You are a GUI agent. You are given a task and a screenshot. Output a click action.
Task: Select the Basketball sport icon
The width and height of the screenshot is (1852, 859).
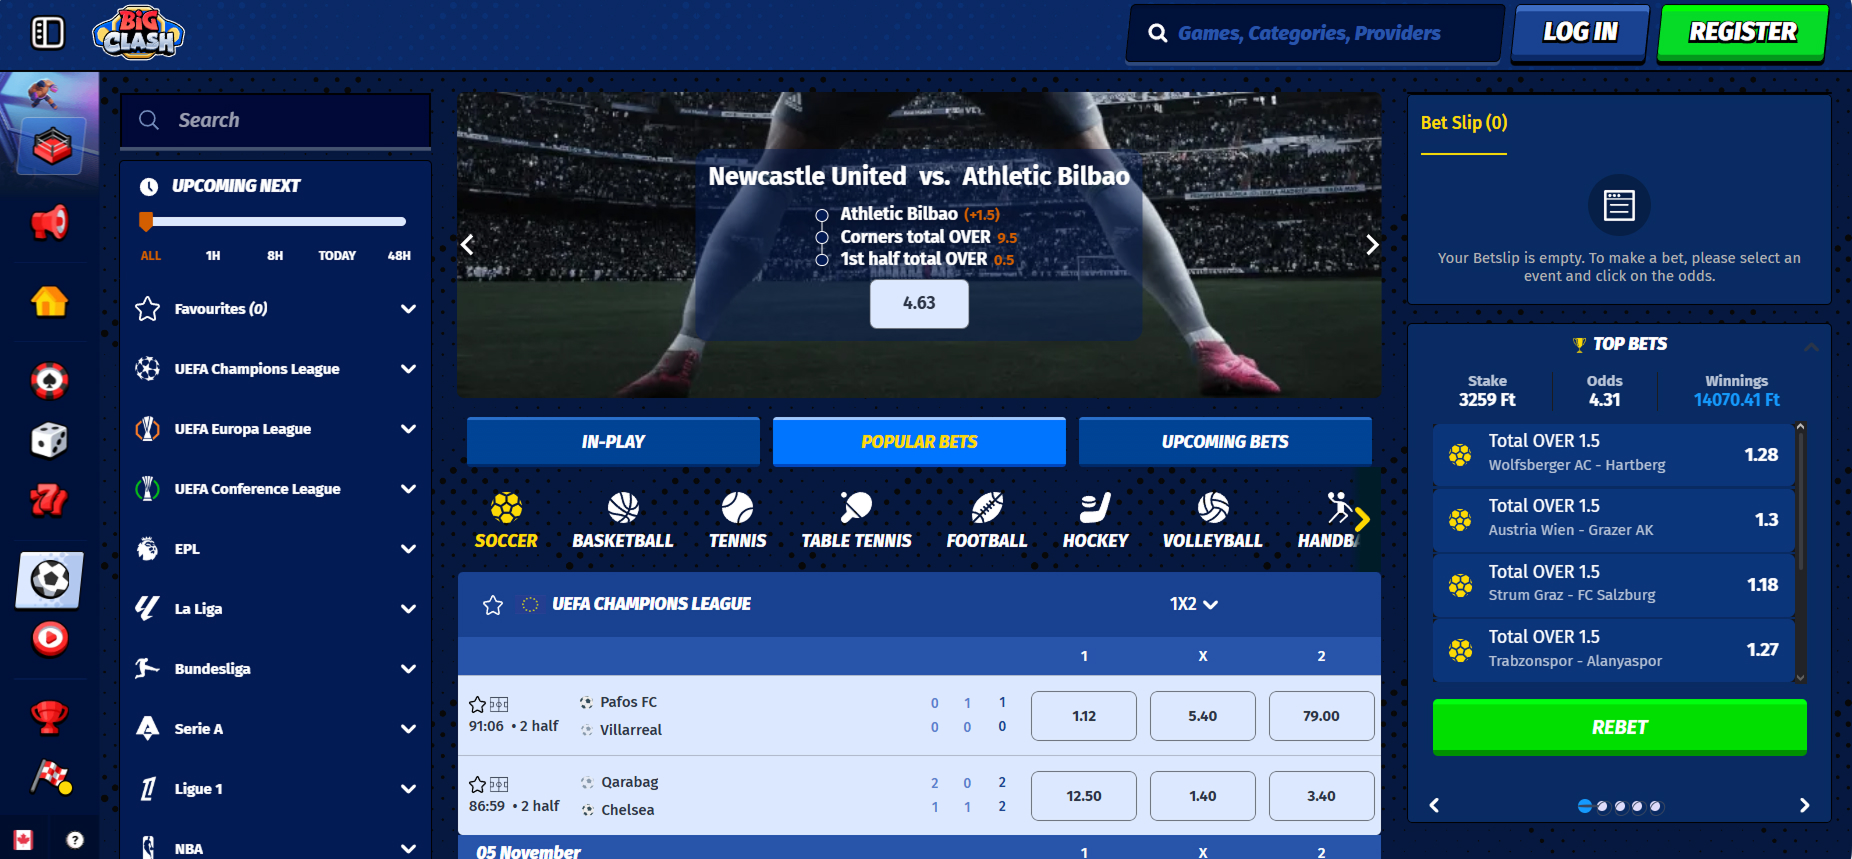(x=622, y=520)
